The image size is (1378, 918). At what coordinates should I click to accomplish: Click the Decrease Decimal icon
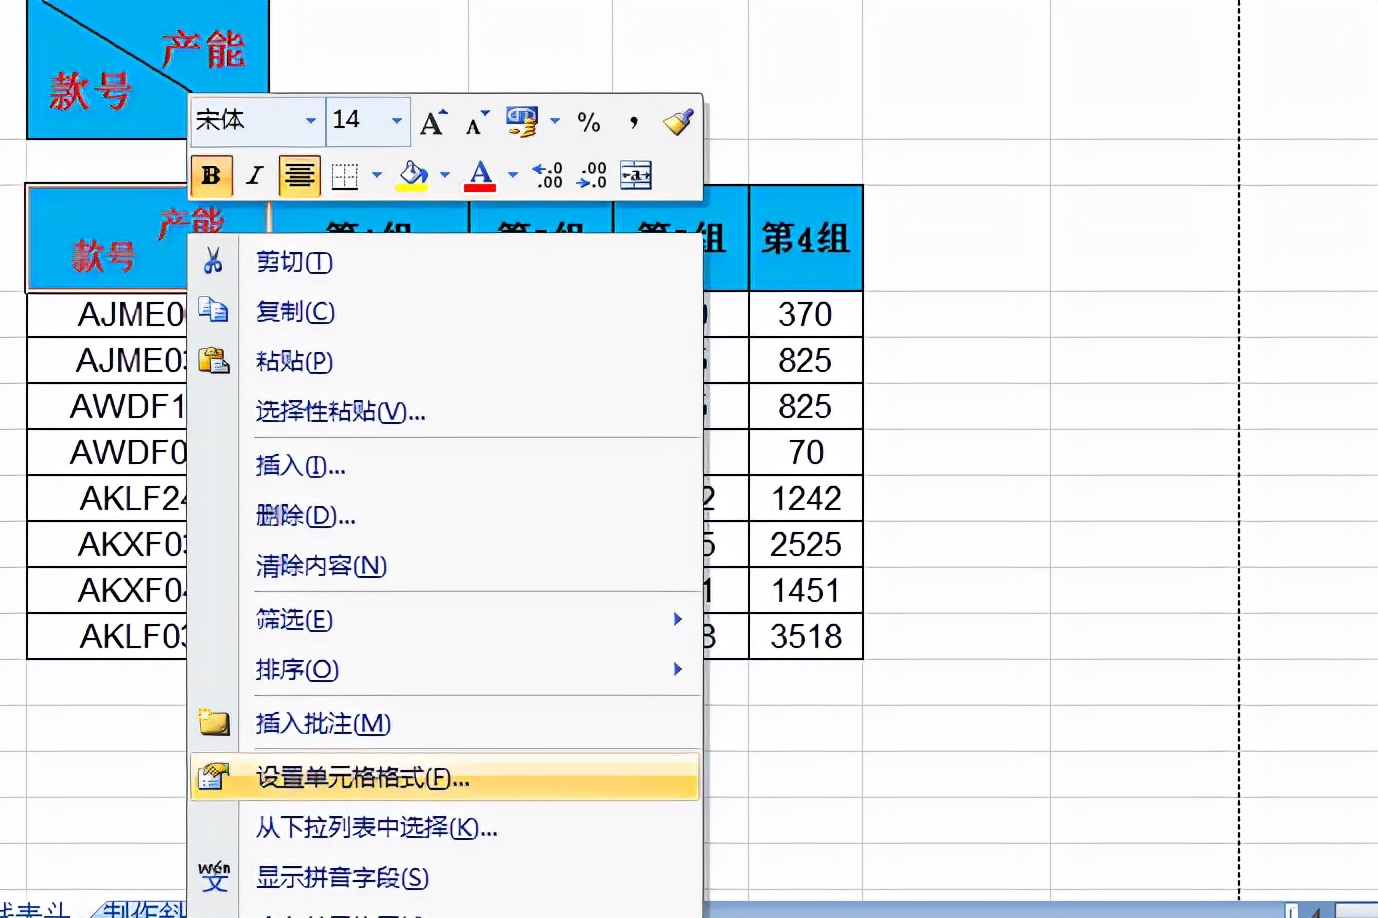[592, 176]
